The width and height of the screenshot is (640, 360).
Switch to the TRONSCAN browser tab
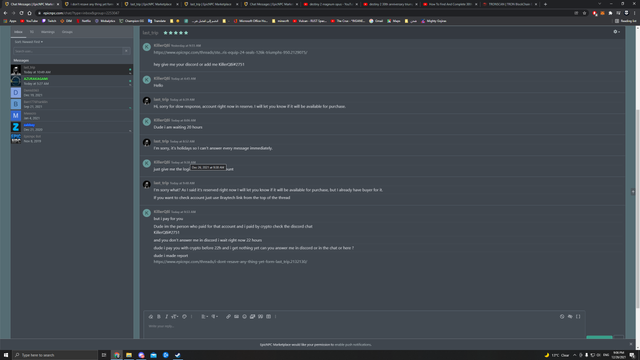coord(509,4)
